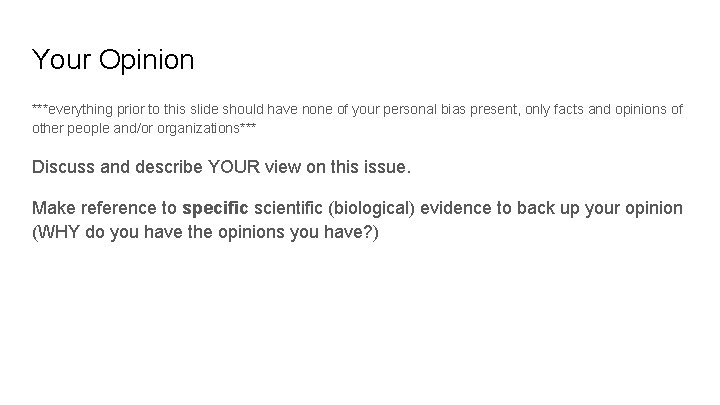Screen dimensions: 720x405
Task: Click the sentence 'Discuss and describe YOUR view'
Action: [221, 167]
